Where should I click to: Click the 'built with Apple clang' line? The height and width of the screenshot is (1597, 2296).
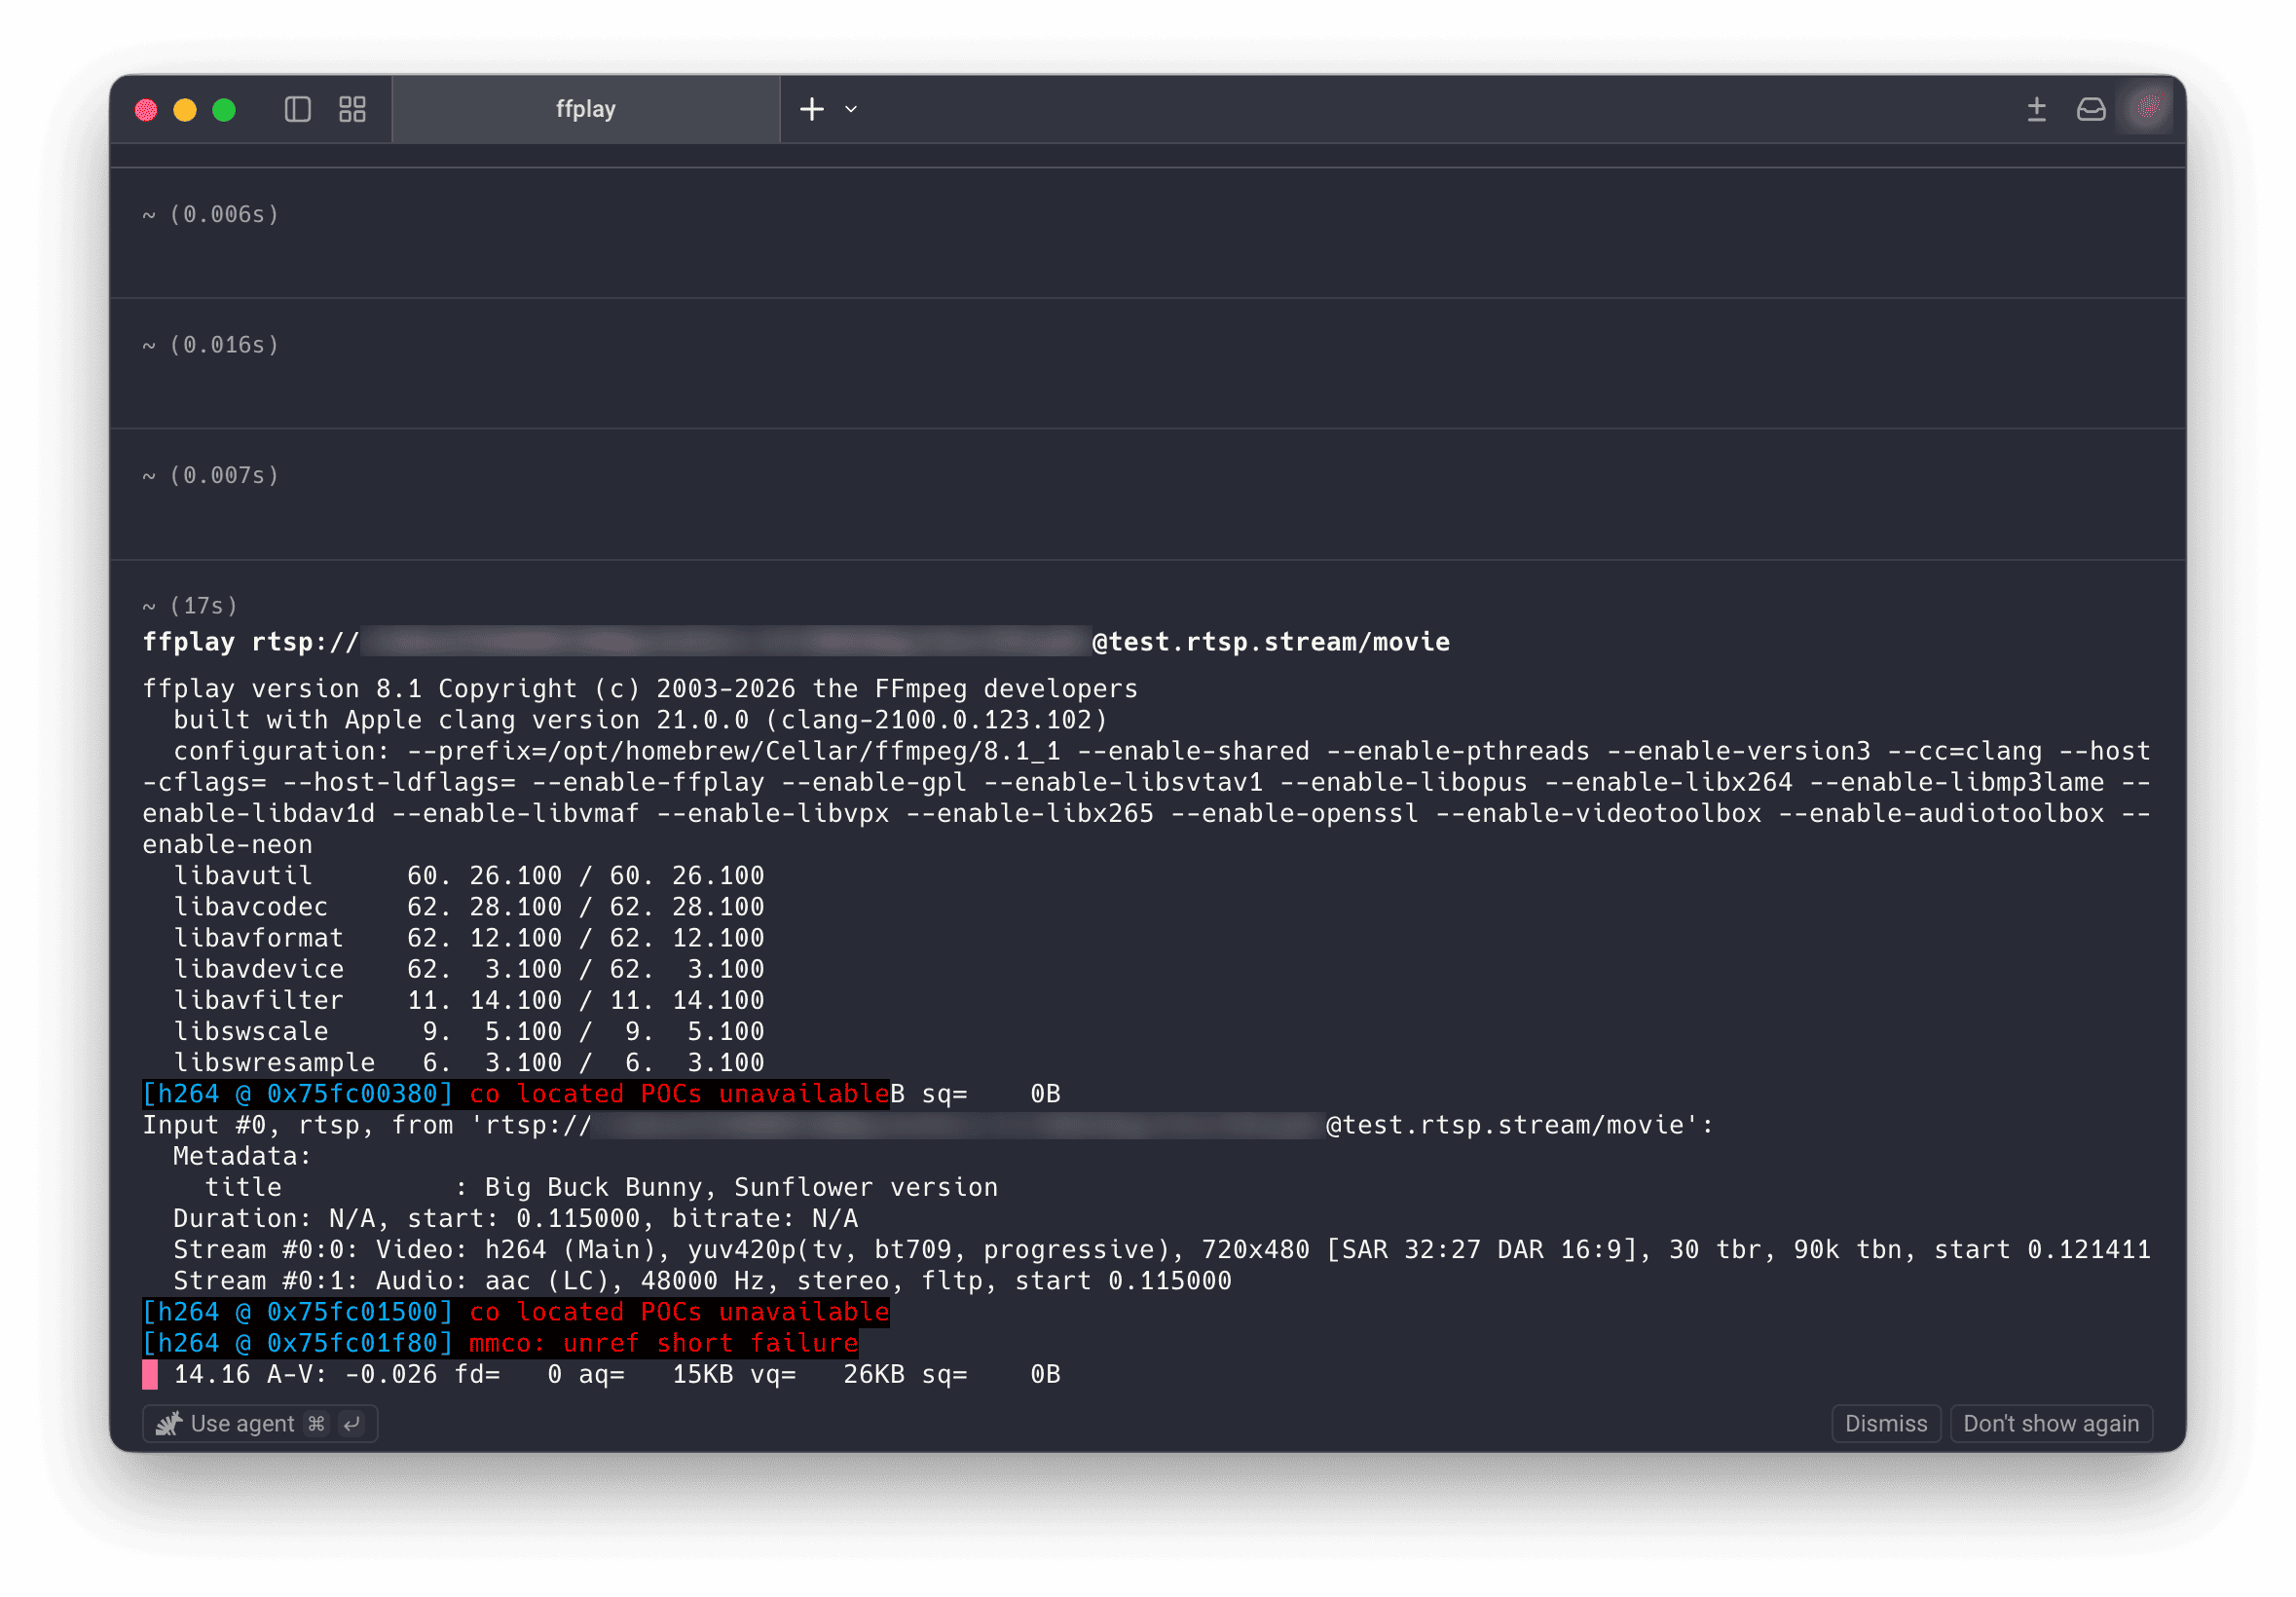point(640,720)
